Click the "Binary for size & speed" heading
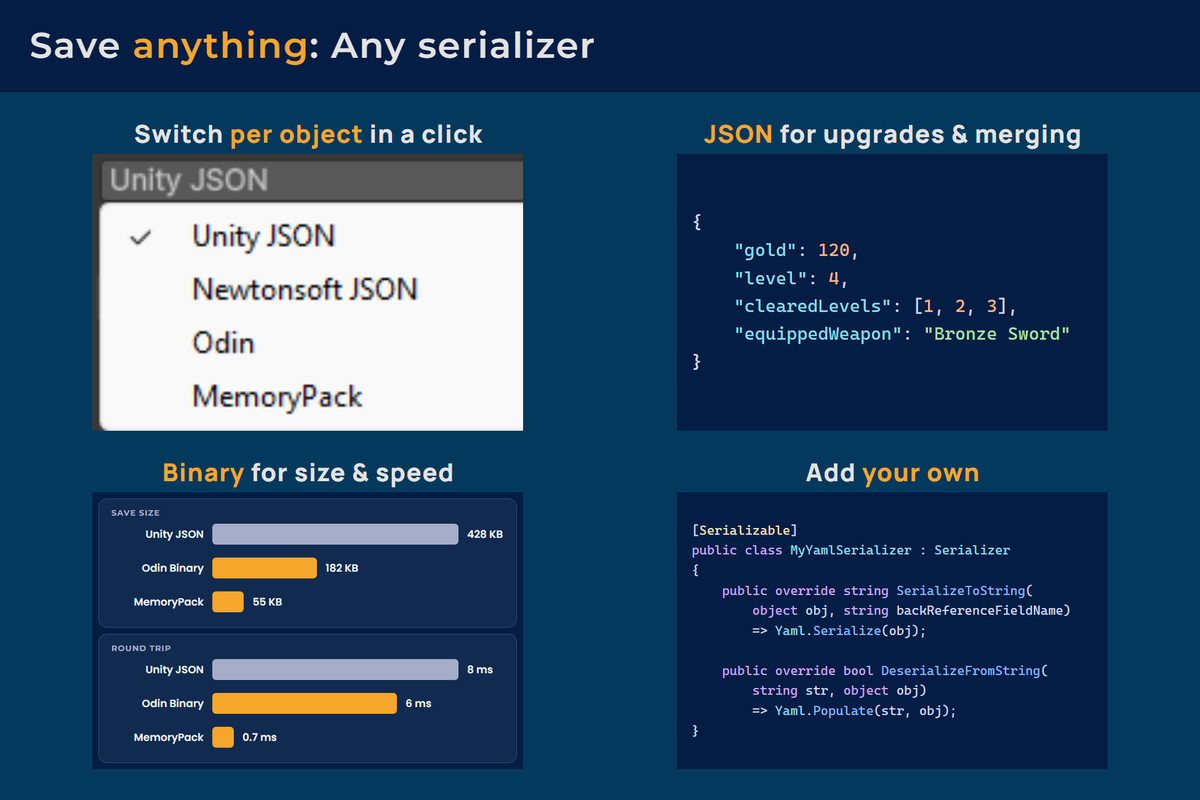 tap(308, 472)
